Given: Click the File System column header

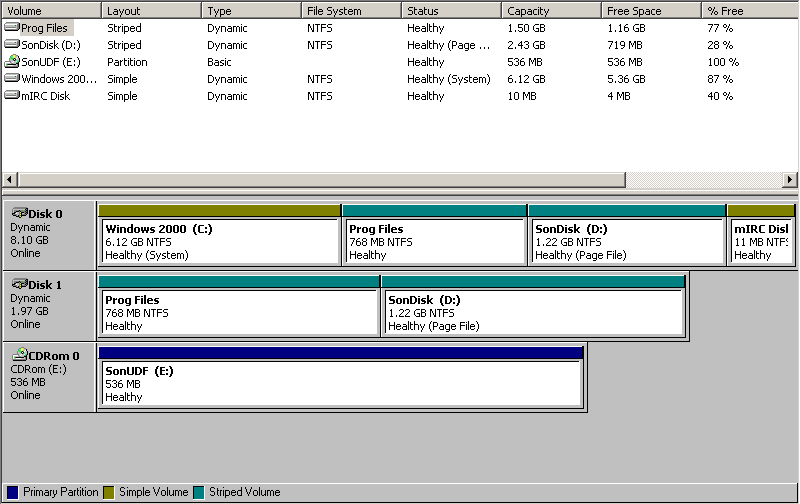Looking at the screenshot, I should pyautogui.click(x=350, y=11).
